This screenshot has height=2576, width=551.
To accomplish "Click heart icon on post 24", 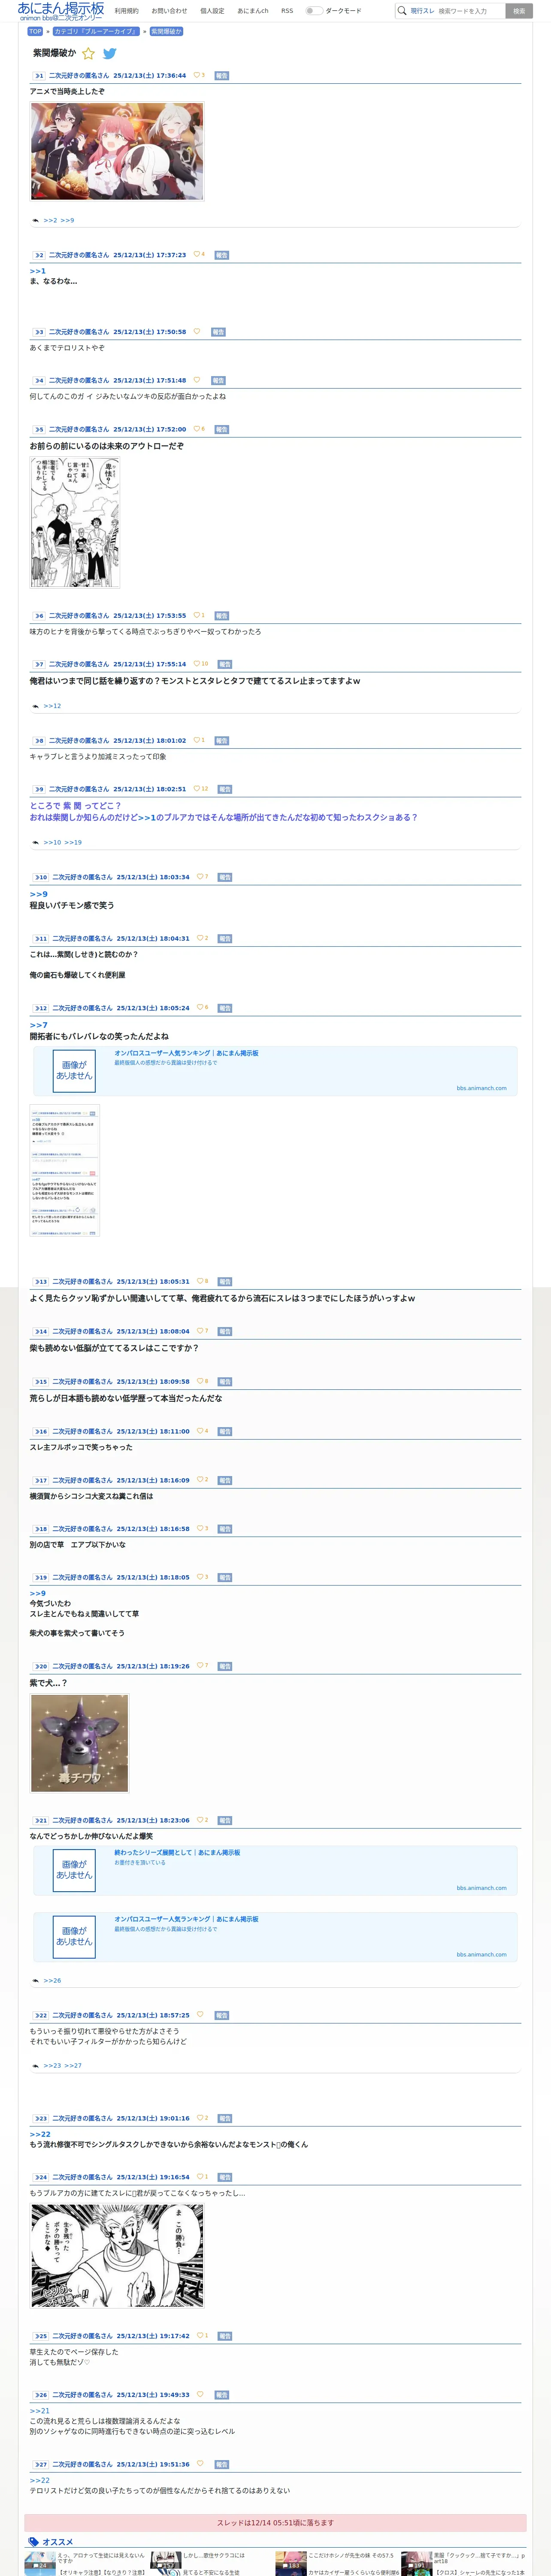I will pos(200,2177).
